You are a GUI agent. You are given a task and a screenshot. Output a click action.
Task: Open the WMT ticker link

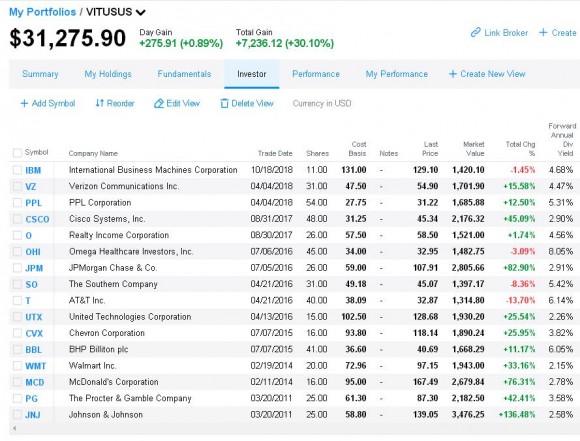36,366
